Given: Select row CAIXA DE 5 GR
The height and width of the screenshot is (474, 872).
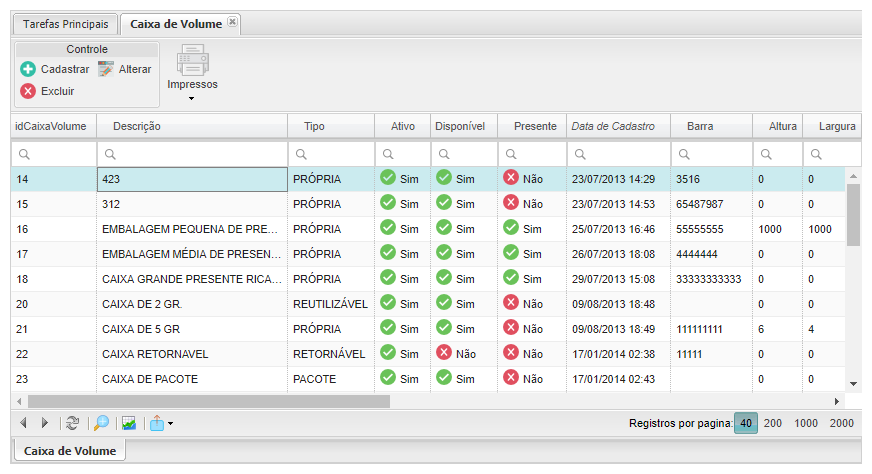Looking at the screenshot, I should (428, 329).
